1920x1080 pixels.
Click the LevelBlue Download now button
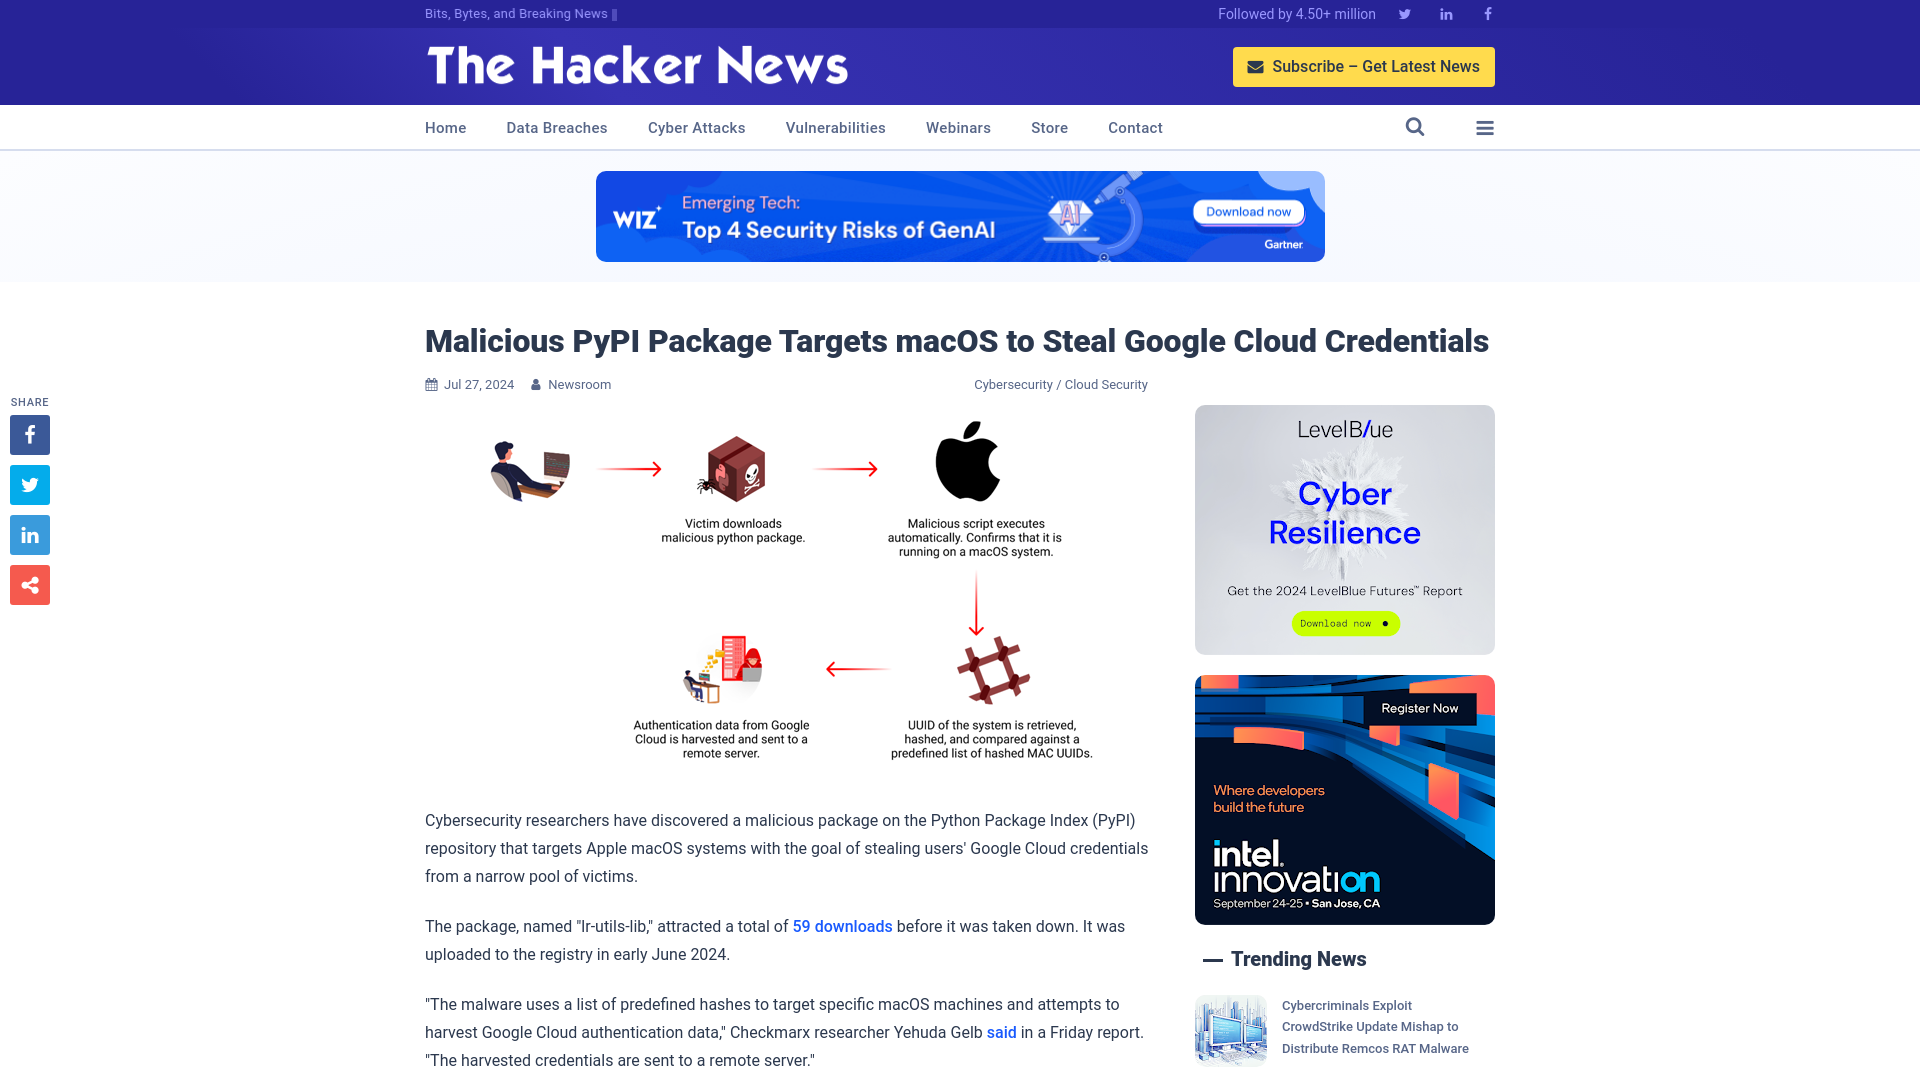pos(1344,622)
